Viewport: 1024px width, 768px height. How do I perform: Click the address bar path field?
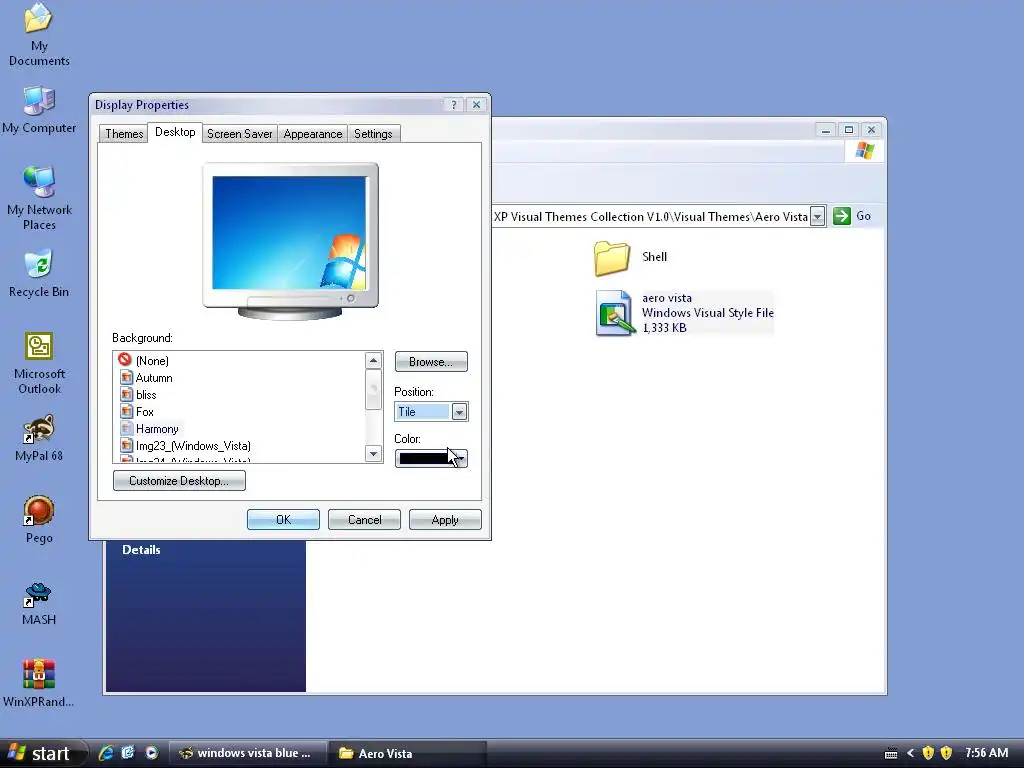click(x=651, y=216)
